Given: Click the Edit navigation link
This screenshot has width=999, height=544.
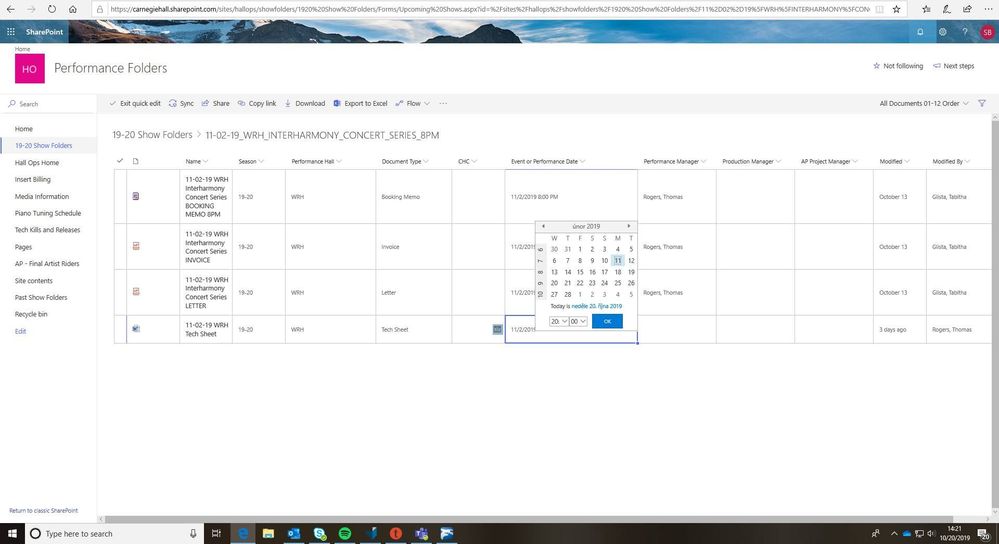Looking at the screenshot, I should click(20, 331).
